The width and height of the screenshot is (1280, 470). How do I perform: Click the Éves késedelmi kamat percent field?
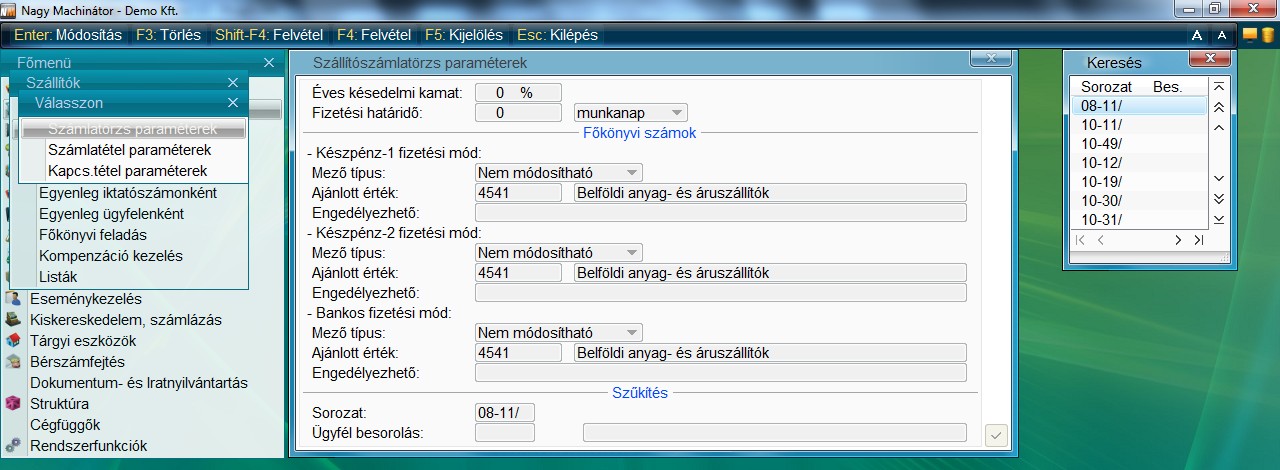518,93
